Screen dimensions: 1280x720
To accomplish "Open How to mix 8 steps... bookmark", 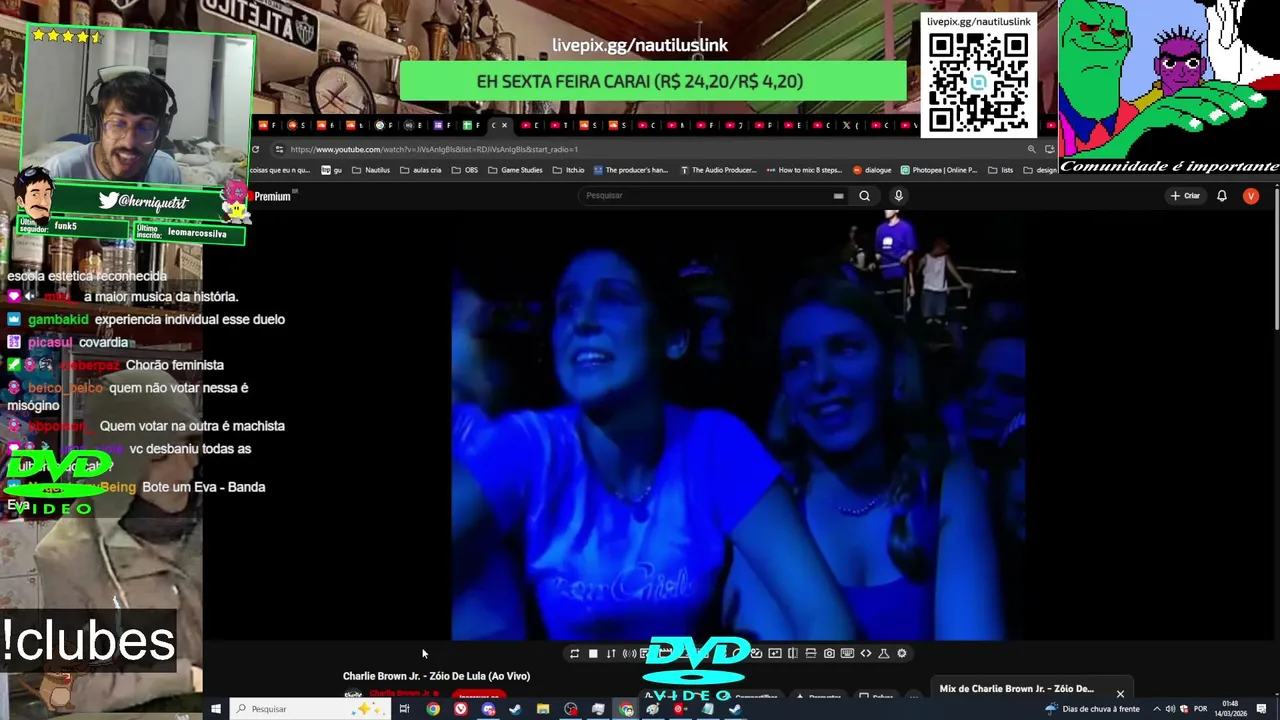I will 804,170.
